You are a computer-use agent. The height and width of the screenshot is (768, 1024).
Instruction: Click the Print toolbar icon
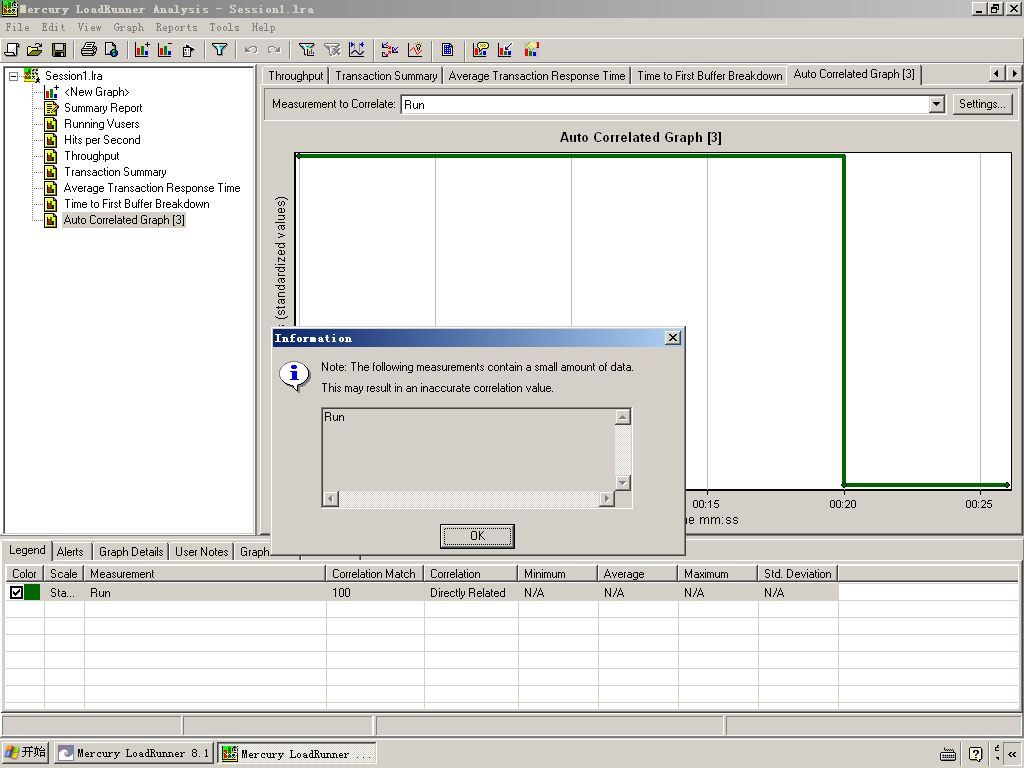coord(89,50)
